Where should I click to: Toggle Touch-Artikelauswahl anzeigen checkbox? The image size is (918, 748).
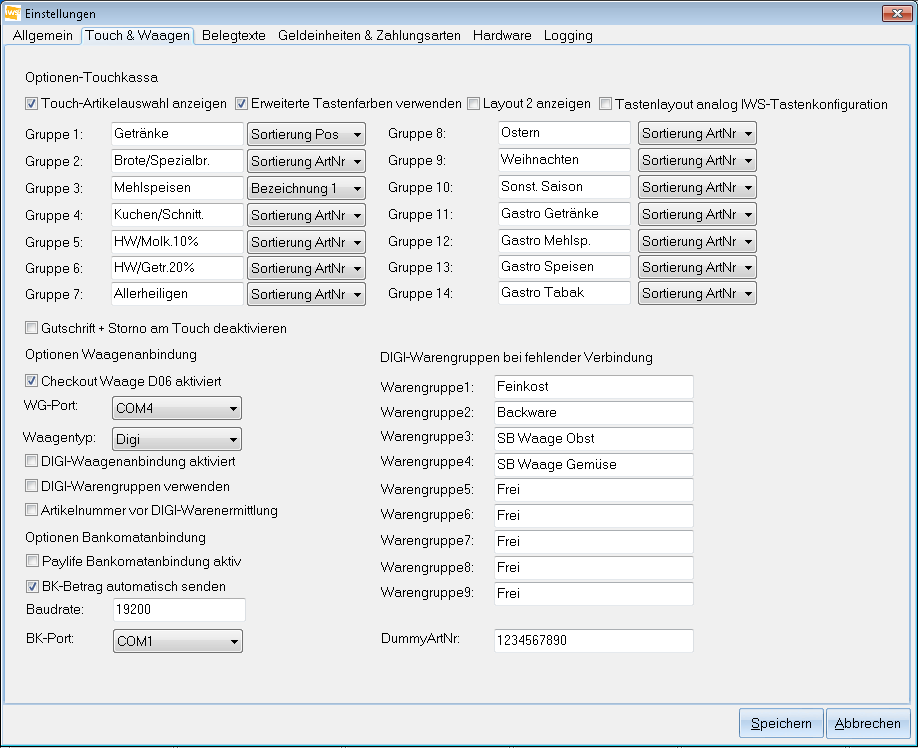(32, 104)
